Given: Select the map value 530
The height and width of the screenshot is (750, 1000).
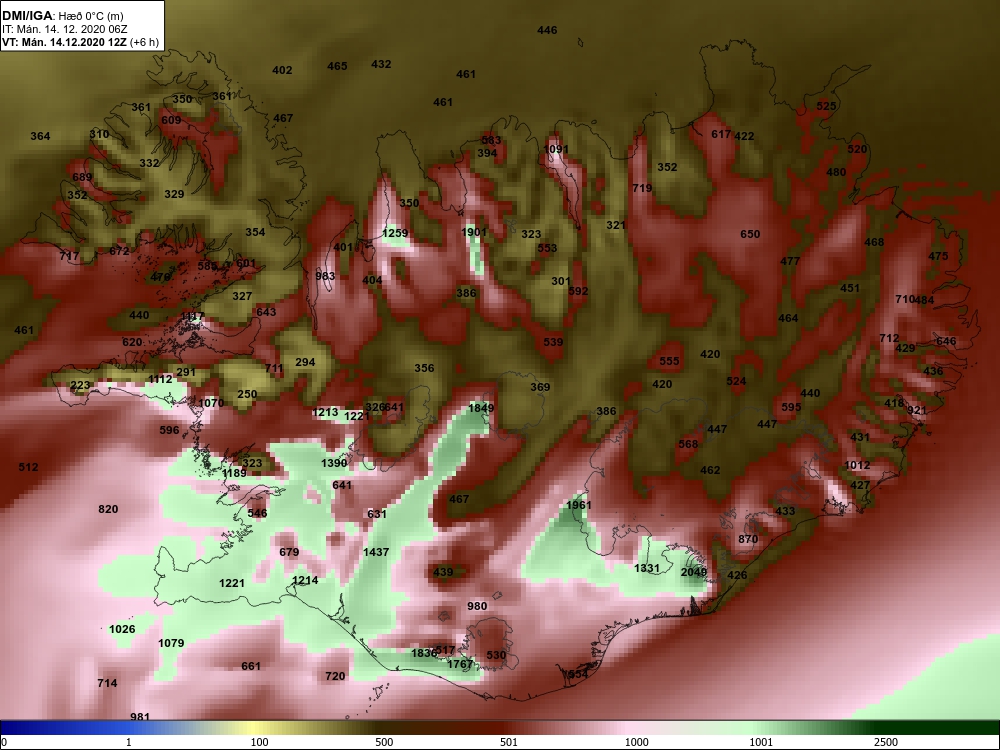Looking at the screenshot, I should pyautogui.click(x=496, y=655).
